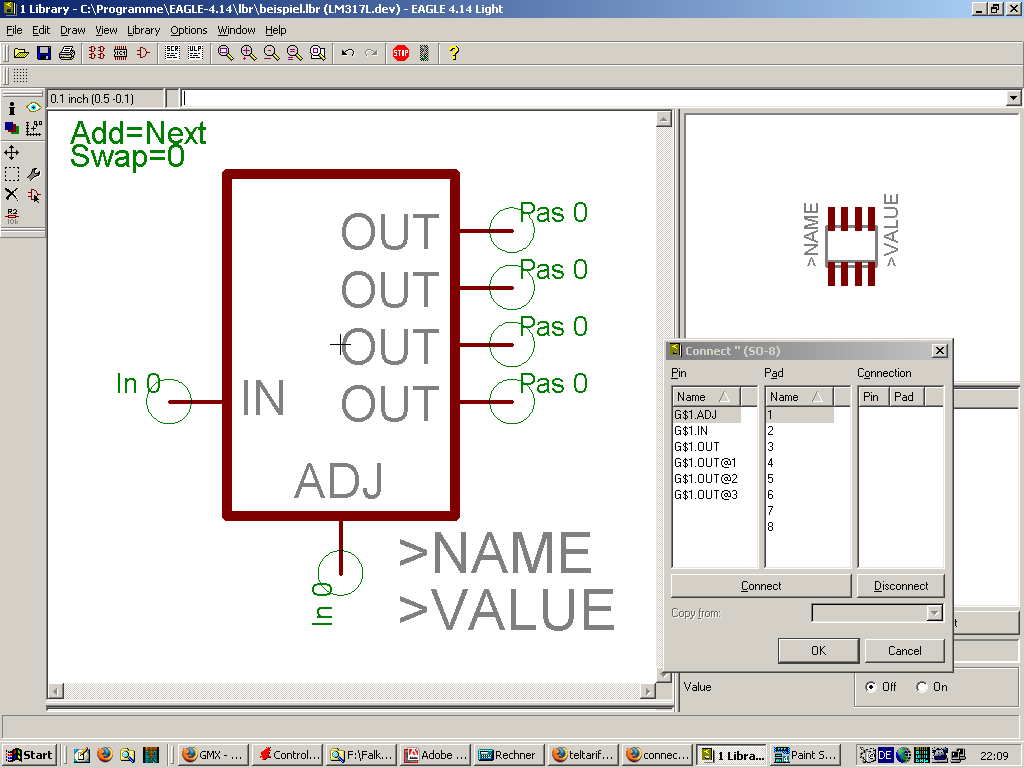Select the Show eye tool
Image resolution: width=1024 pixels, height=768 pixels.
(33, 107)
